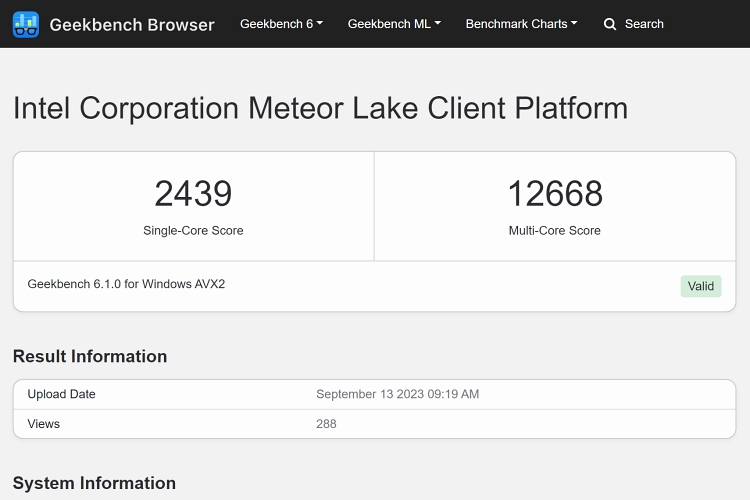Click the Geekbench logo icon

click(x=26, y=24)
